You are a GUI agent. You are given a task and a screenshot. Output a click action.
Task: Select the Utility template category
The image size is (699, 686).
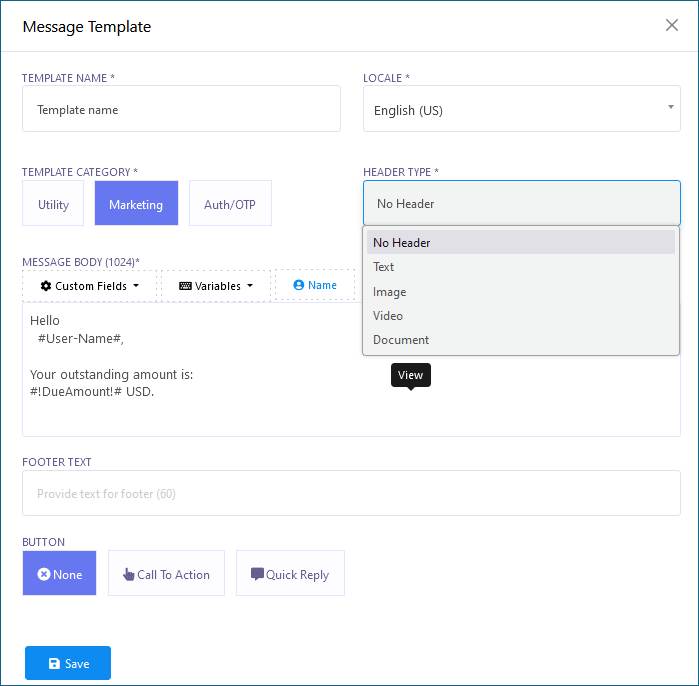pyautogui.click(x=54, y=204)
